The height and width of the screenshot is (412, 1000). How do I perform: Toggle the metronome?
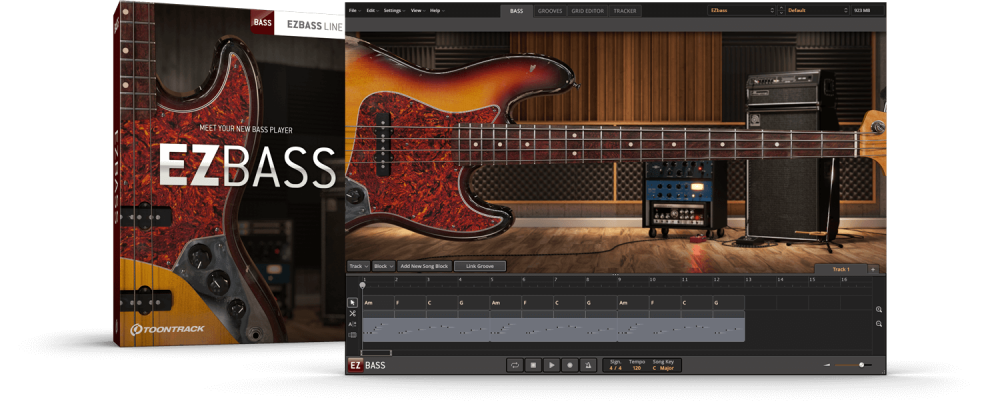pyautogui.click(x=588, y=365)
